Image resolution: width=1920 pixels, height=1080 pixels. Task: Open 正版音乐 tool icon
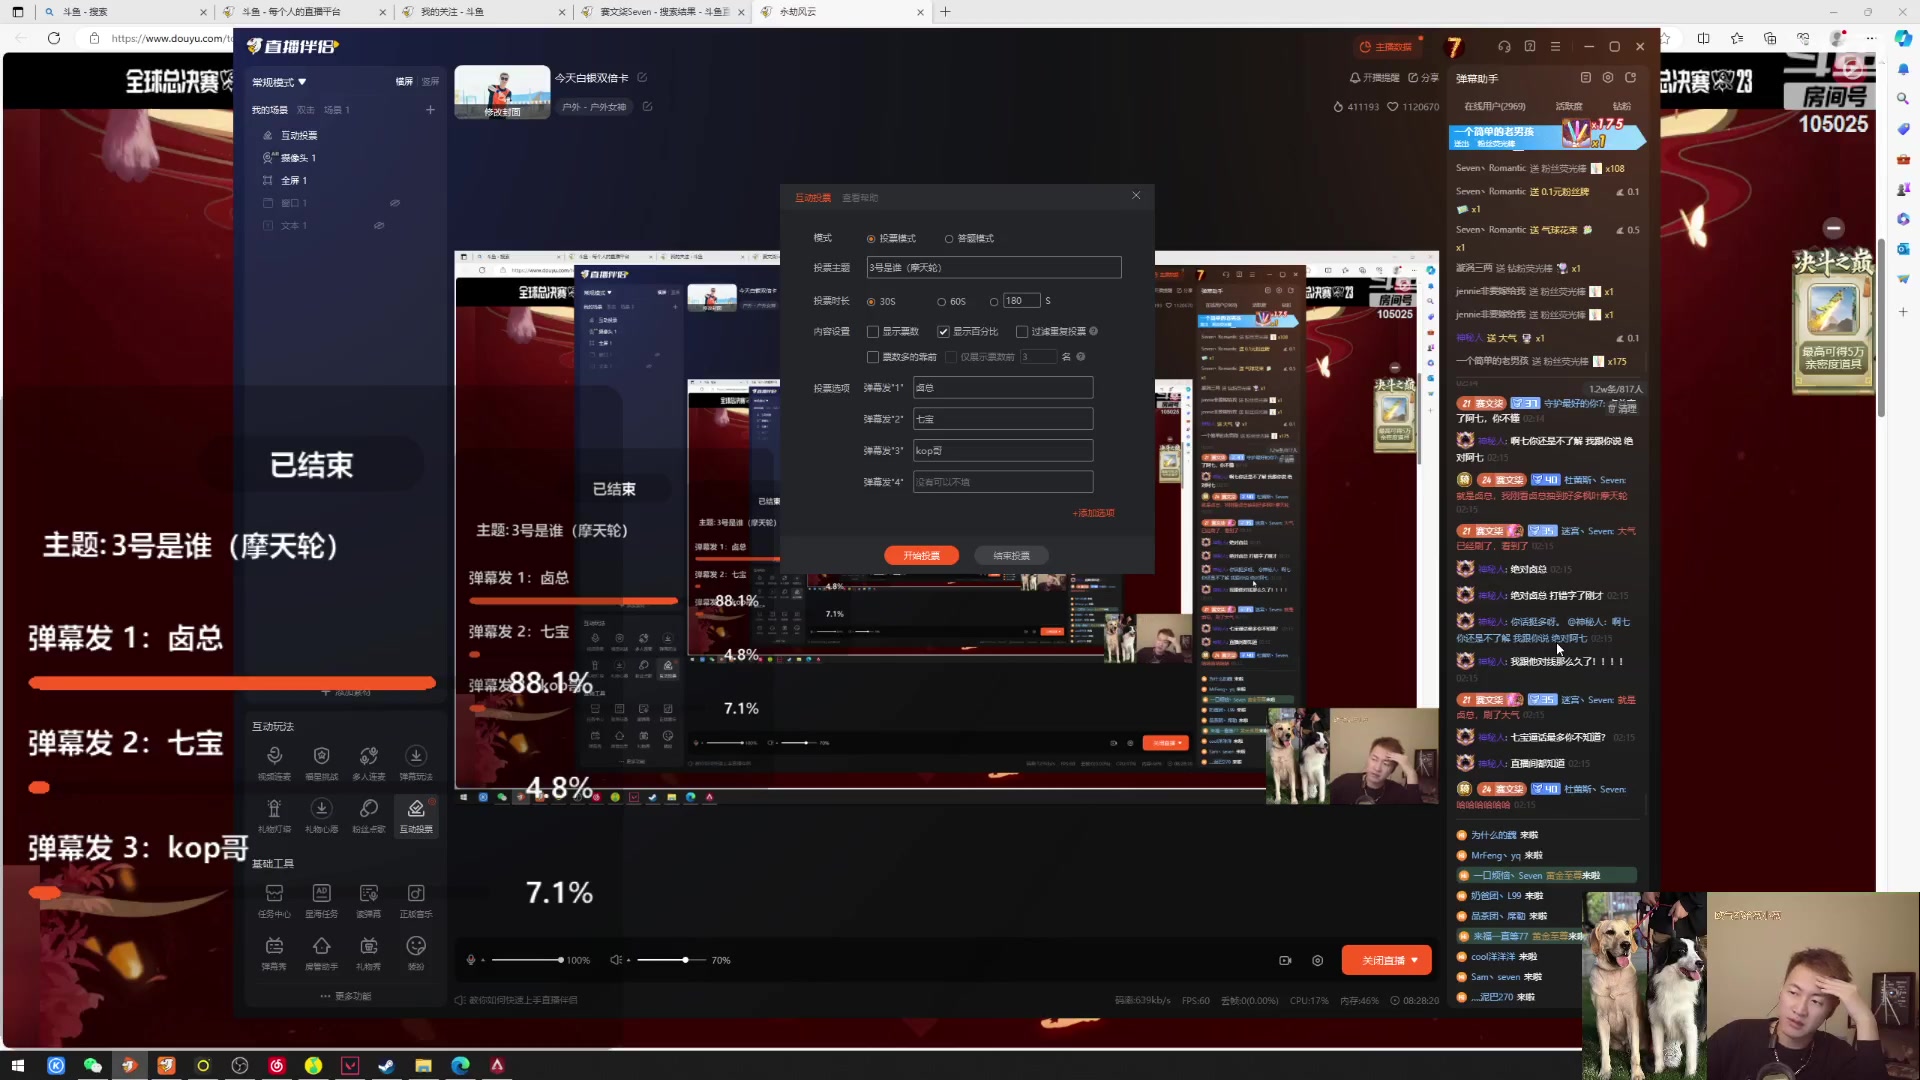[x=416, y=900]
